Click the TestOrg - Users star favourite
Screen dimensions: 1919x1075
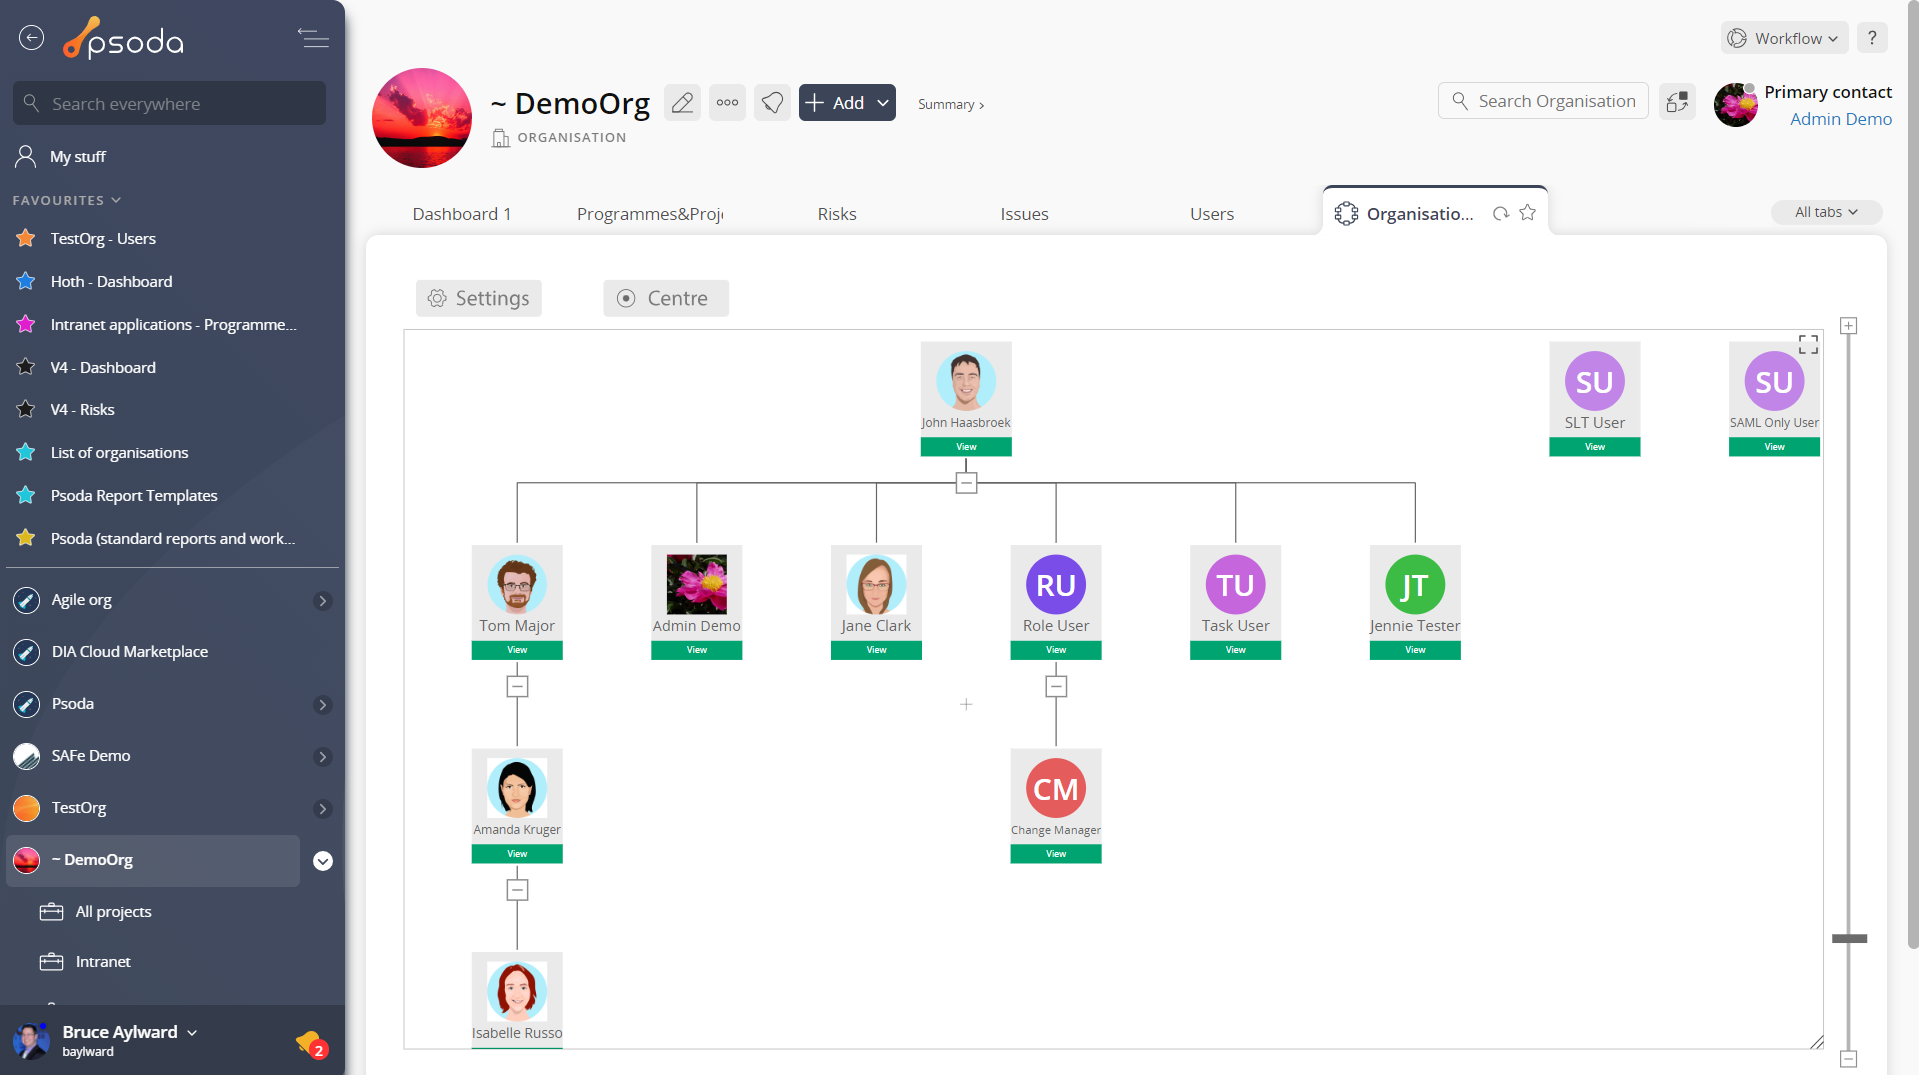pyautogui.click(x=26, y=238)
